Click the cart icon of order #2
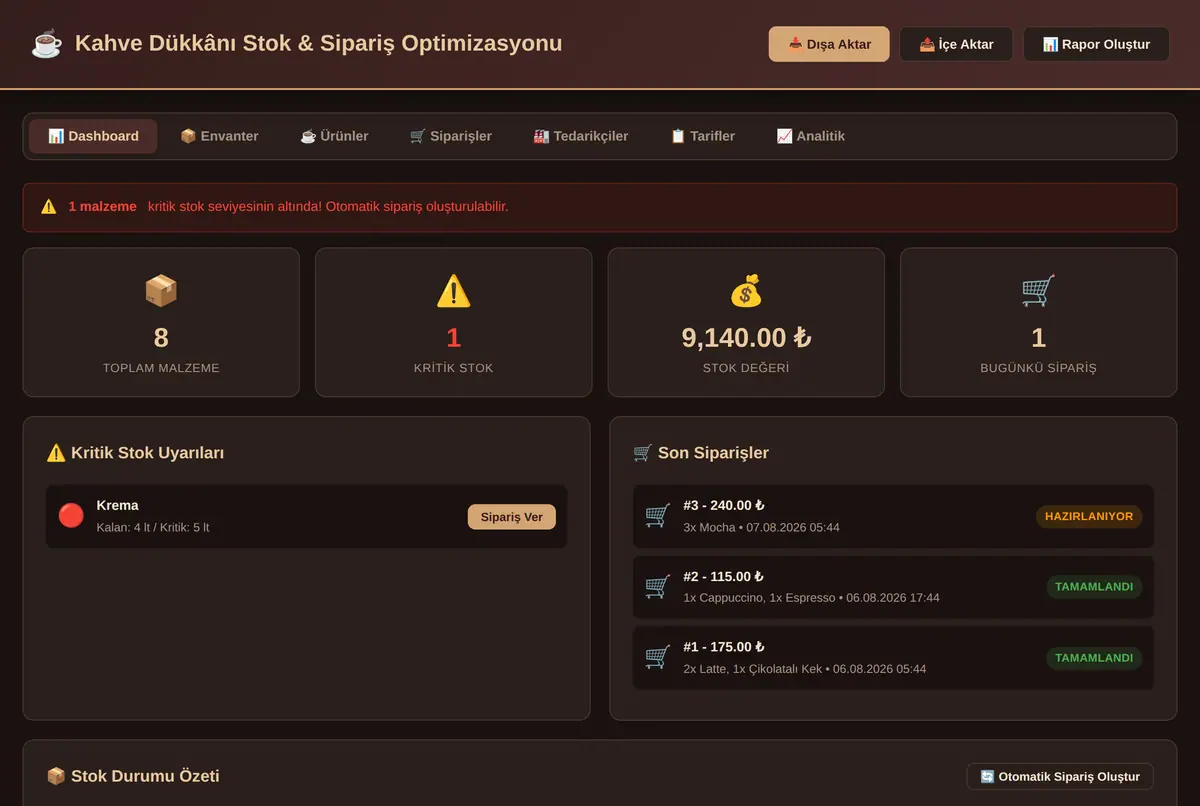1200x806 pixels. point(657,587)
